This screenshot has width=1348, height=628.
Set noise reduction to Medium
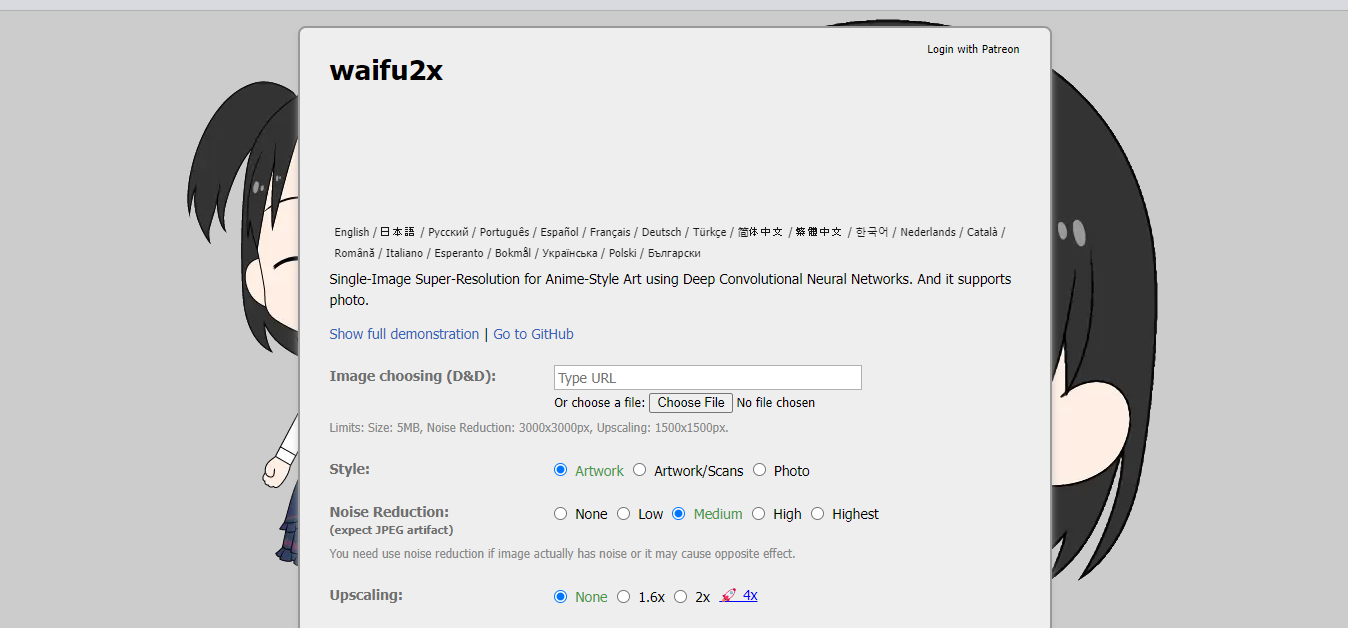[678, 514]
